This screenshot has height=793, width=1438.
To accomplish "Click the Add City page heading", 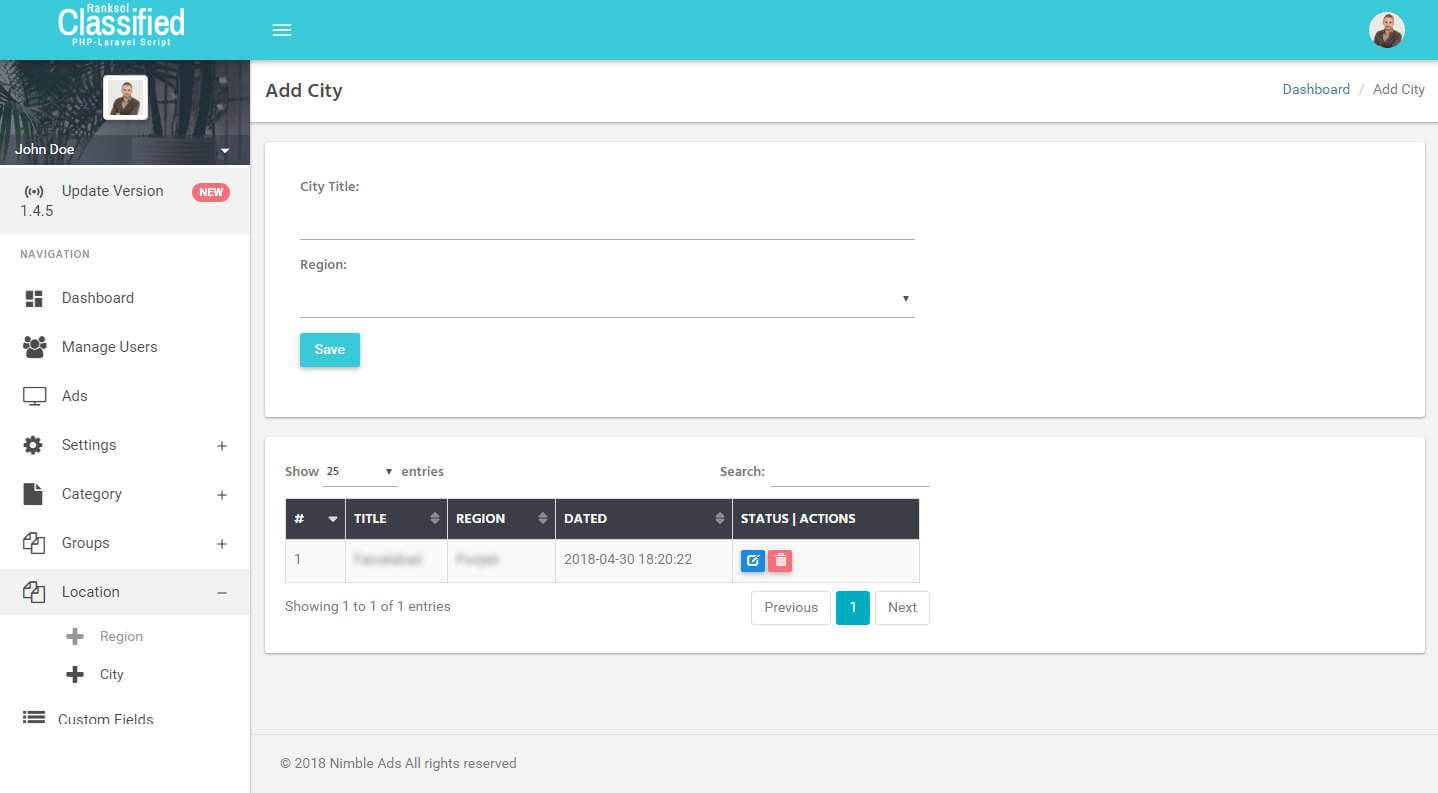I will pos(304,91).
